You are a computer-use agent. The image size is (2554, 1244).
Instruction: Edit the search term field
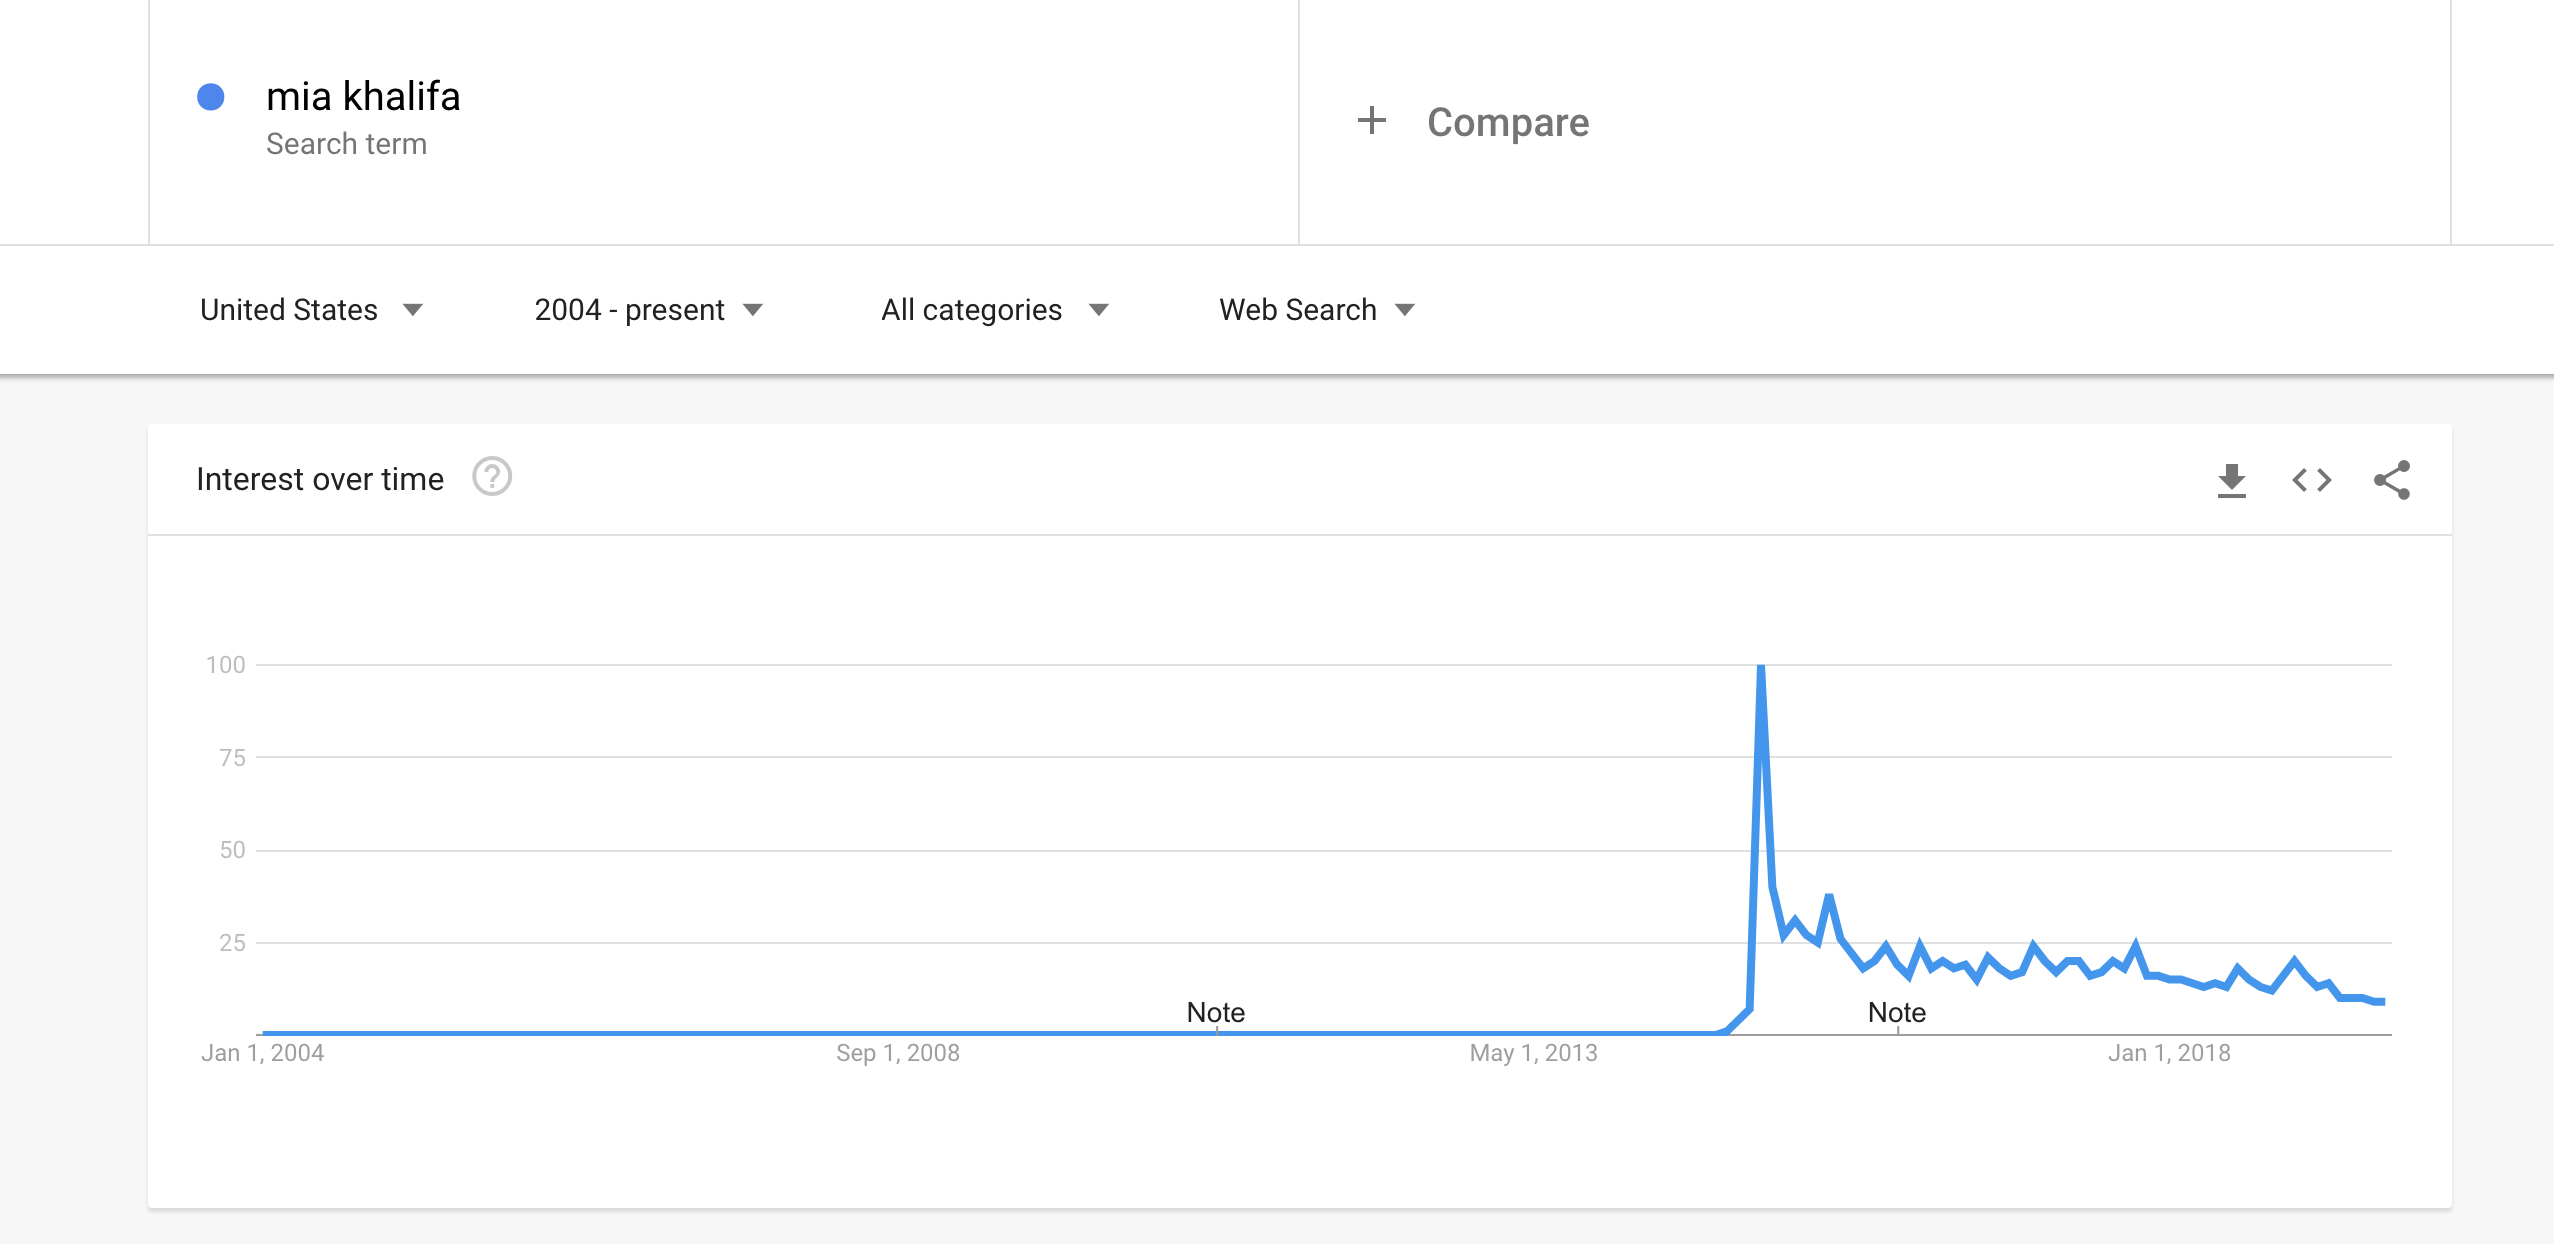[724, 122]
